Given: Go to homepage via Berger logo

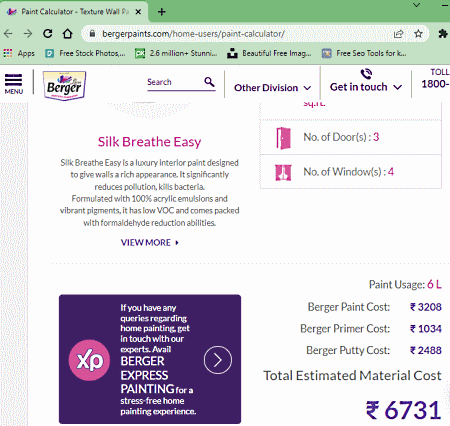Looking at the screenshot, I should [64, 85].
